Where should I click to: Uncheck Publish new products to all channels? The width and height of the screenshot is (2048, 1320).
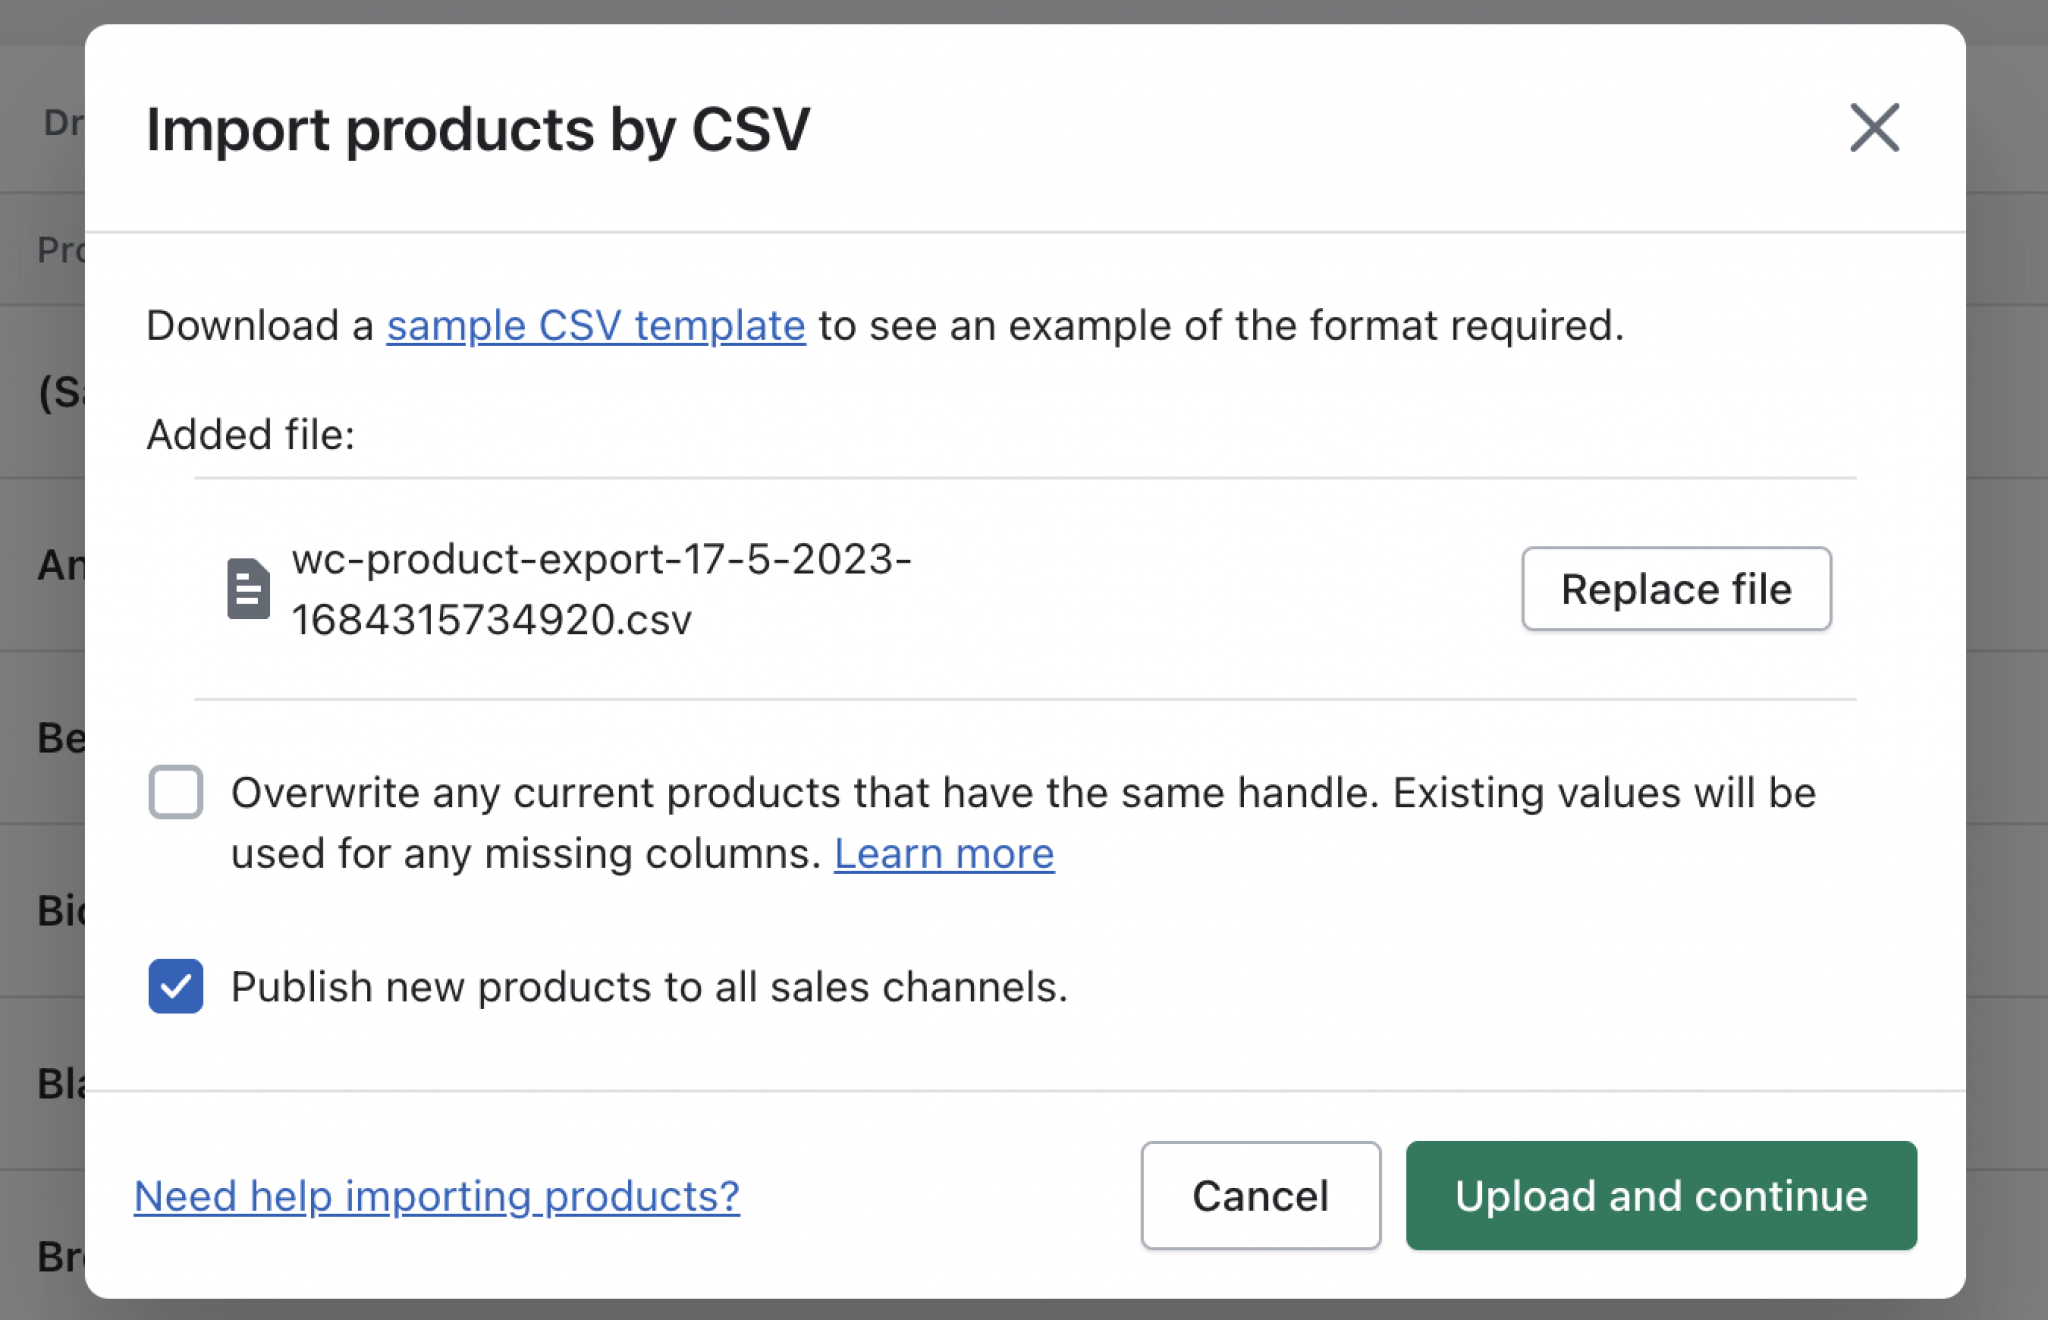coord(176,986)
